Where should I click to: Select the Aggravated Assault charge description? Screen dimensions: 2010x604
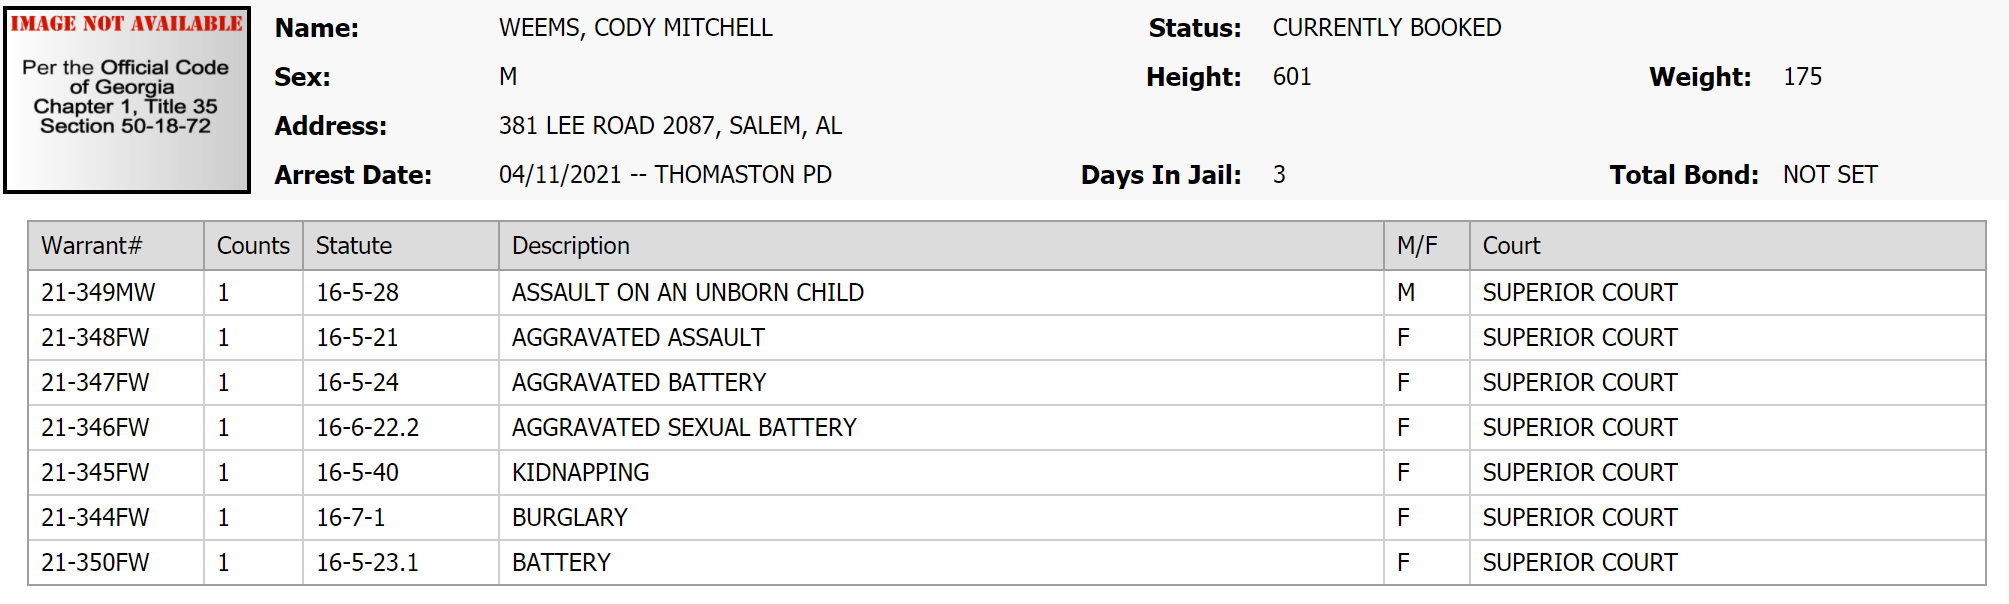point(638,338)
